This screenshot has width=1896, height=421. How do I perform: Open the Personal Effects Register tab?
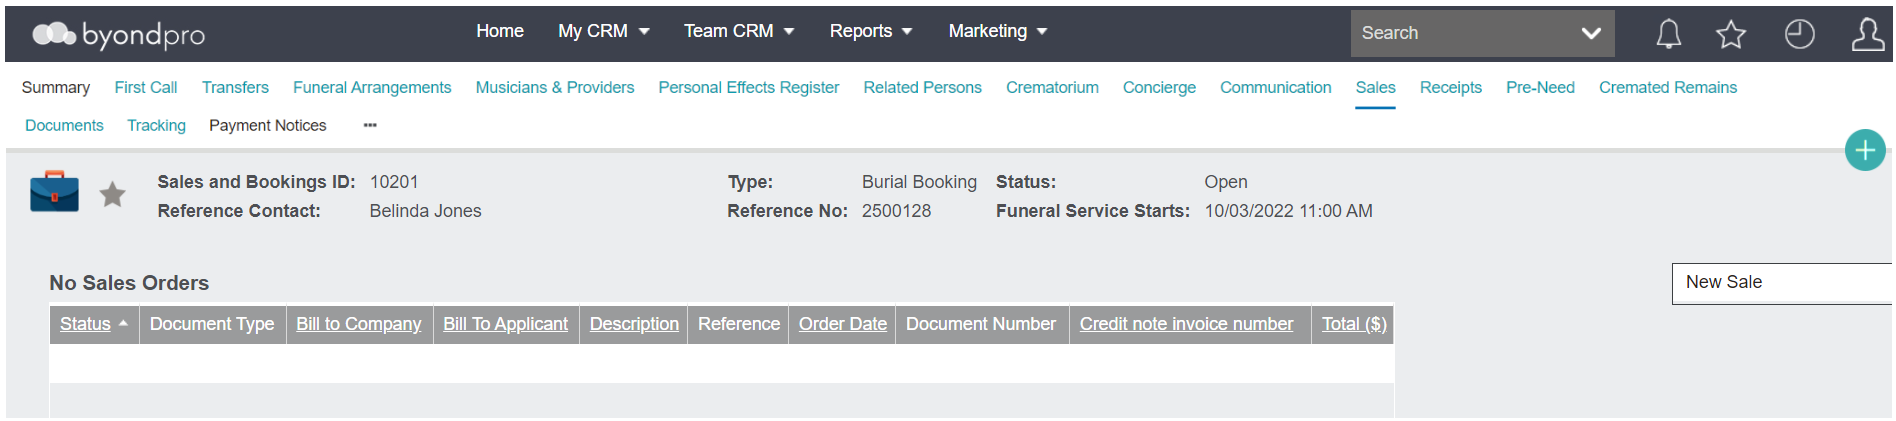point(749,87)
